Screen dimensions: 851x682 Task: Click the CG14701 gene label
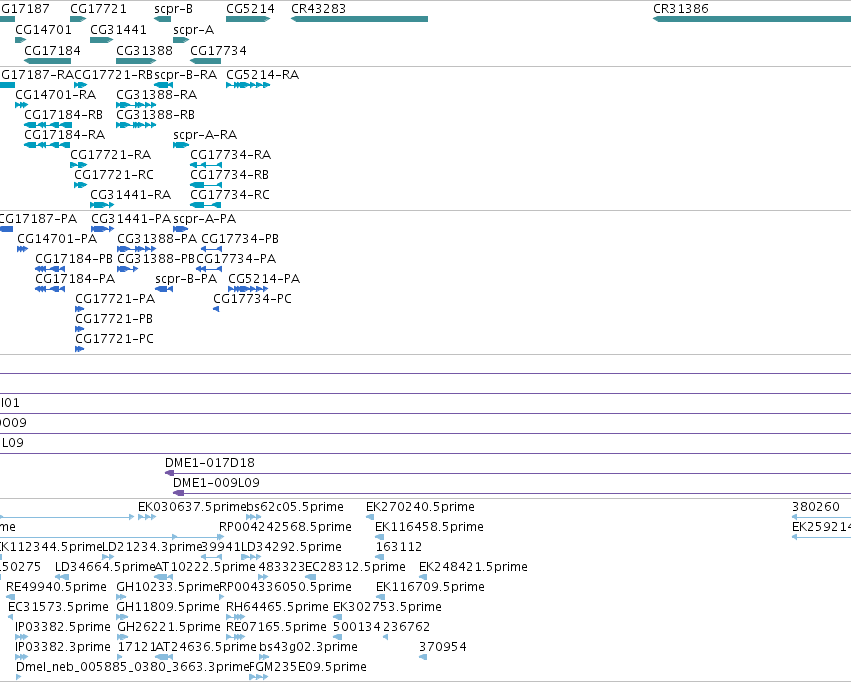(x=43, y=29)
